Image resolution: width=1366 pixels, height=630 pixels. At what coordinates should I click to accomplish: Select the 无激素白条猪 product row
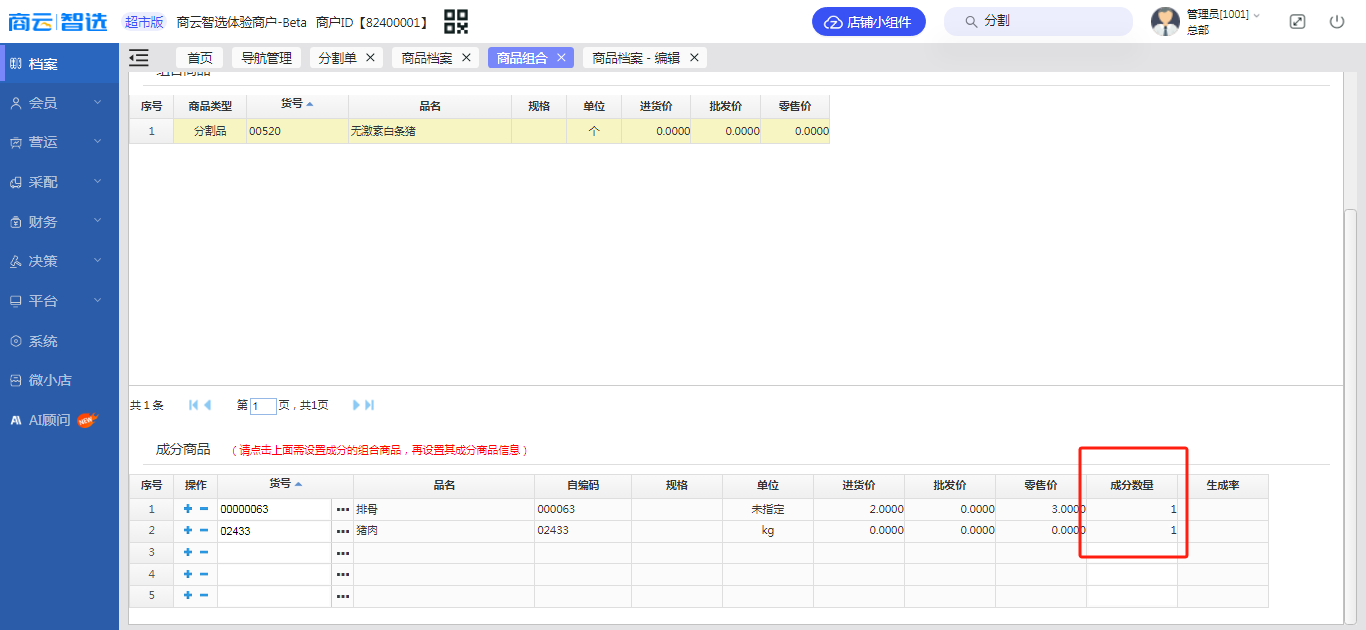pyautogui.click(x=479, y=131)
